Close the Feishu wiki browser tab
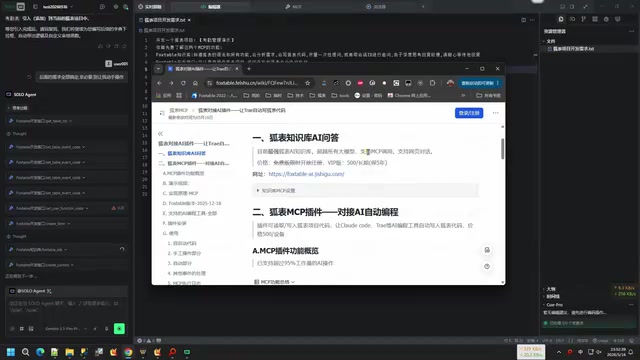 [x=237, y=69]
